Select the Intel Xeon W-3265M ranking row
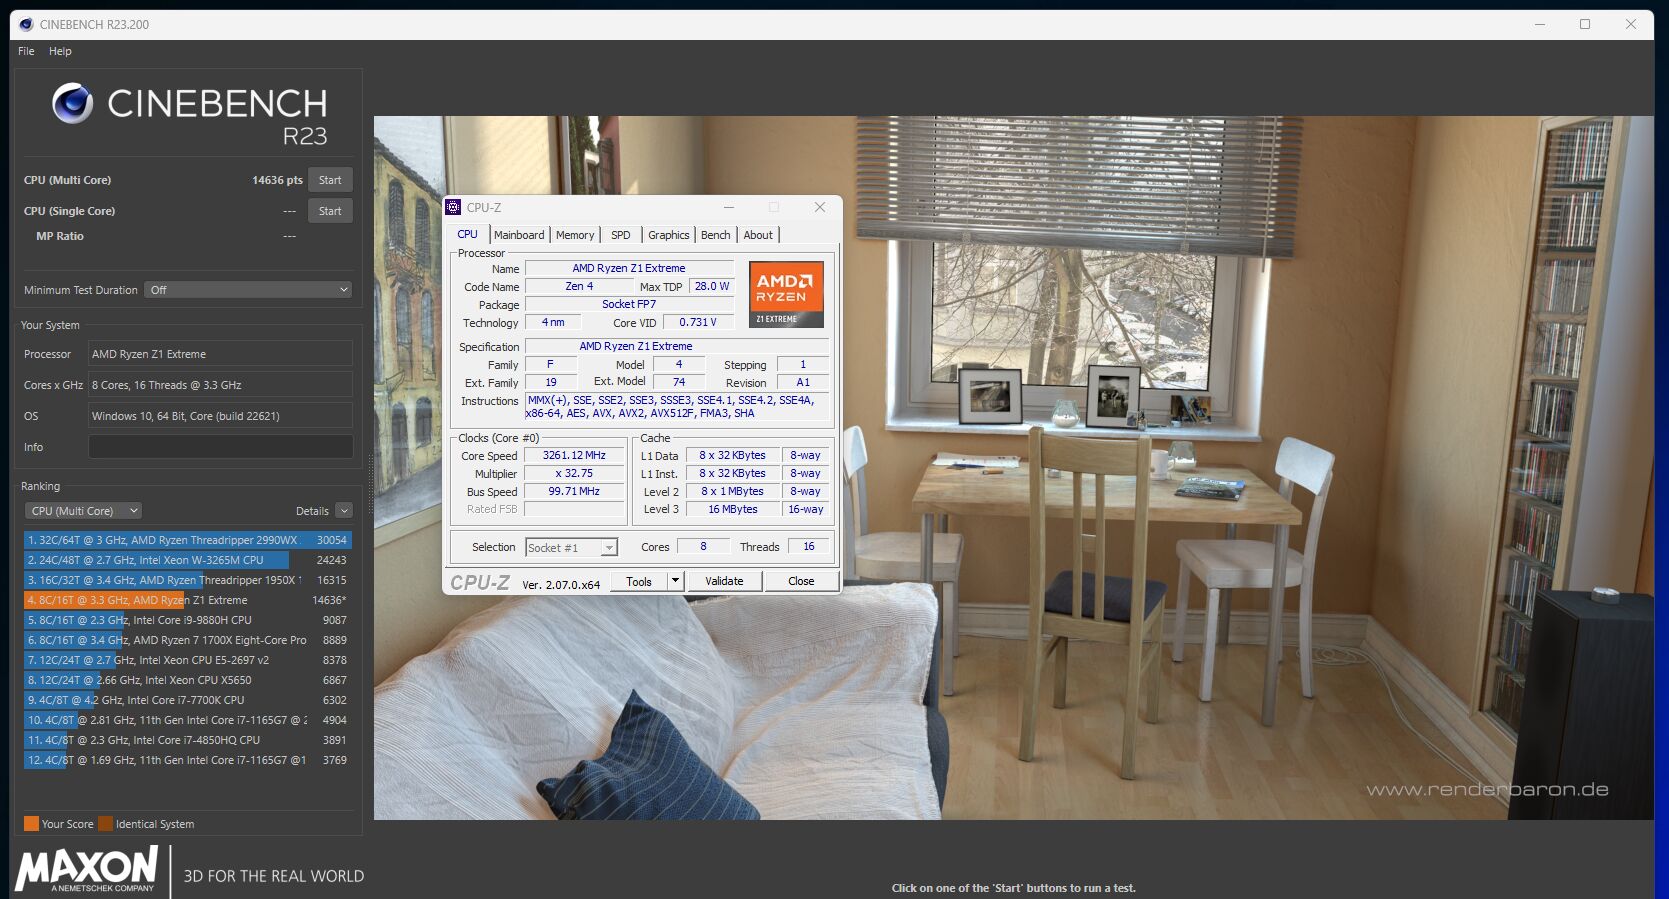The image size is (1669, 899). pyautogui.click(x=187, y=560)
